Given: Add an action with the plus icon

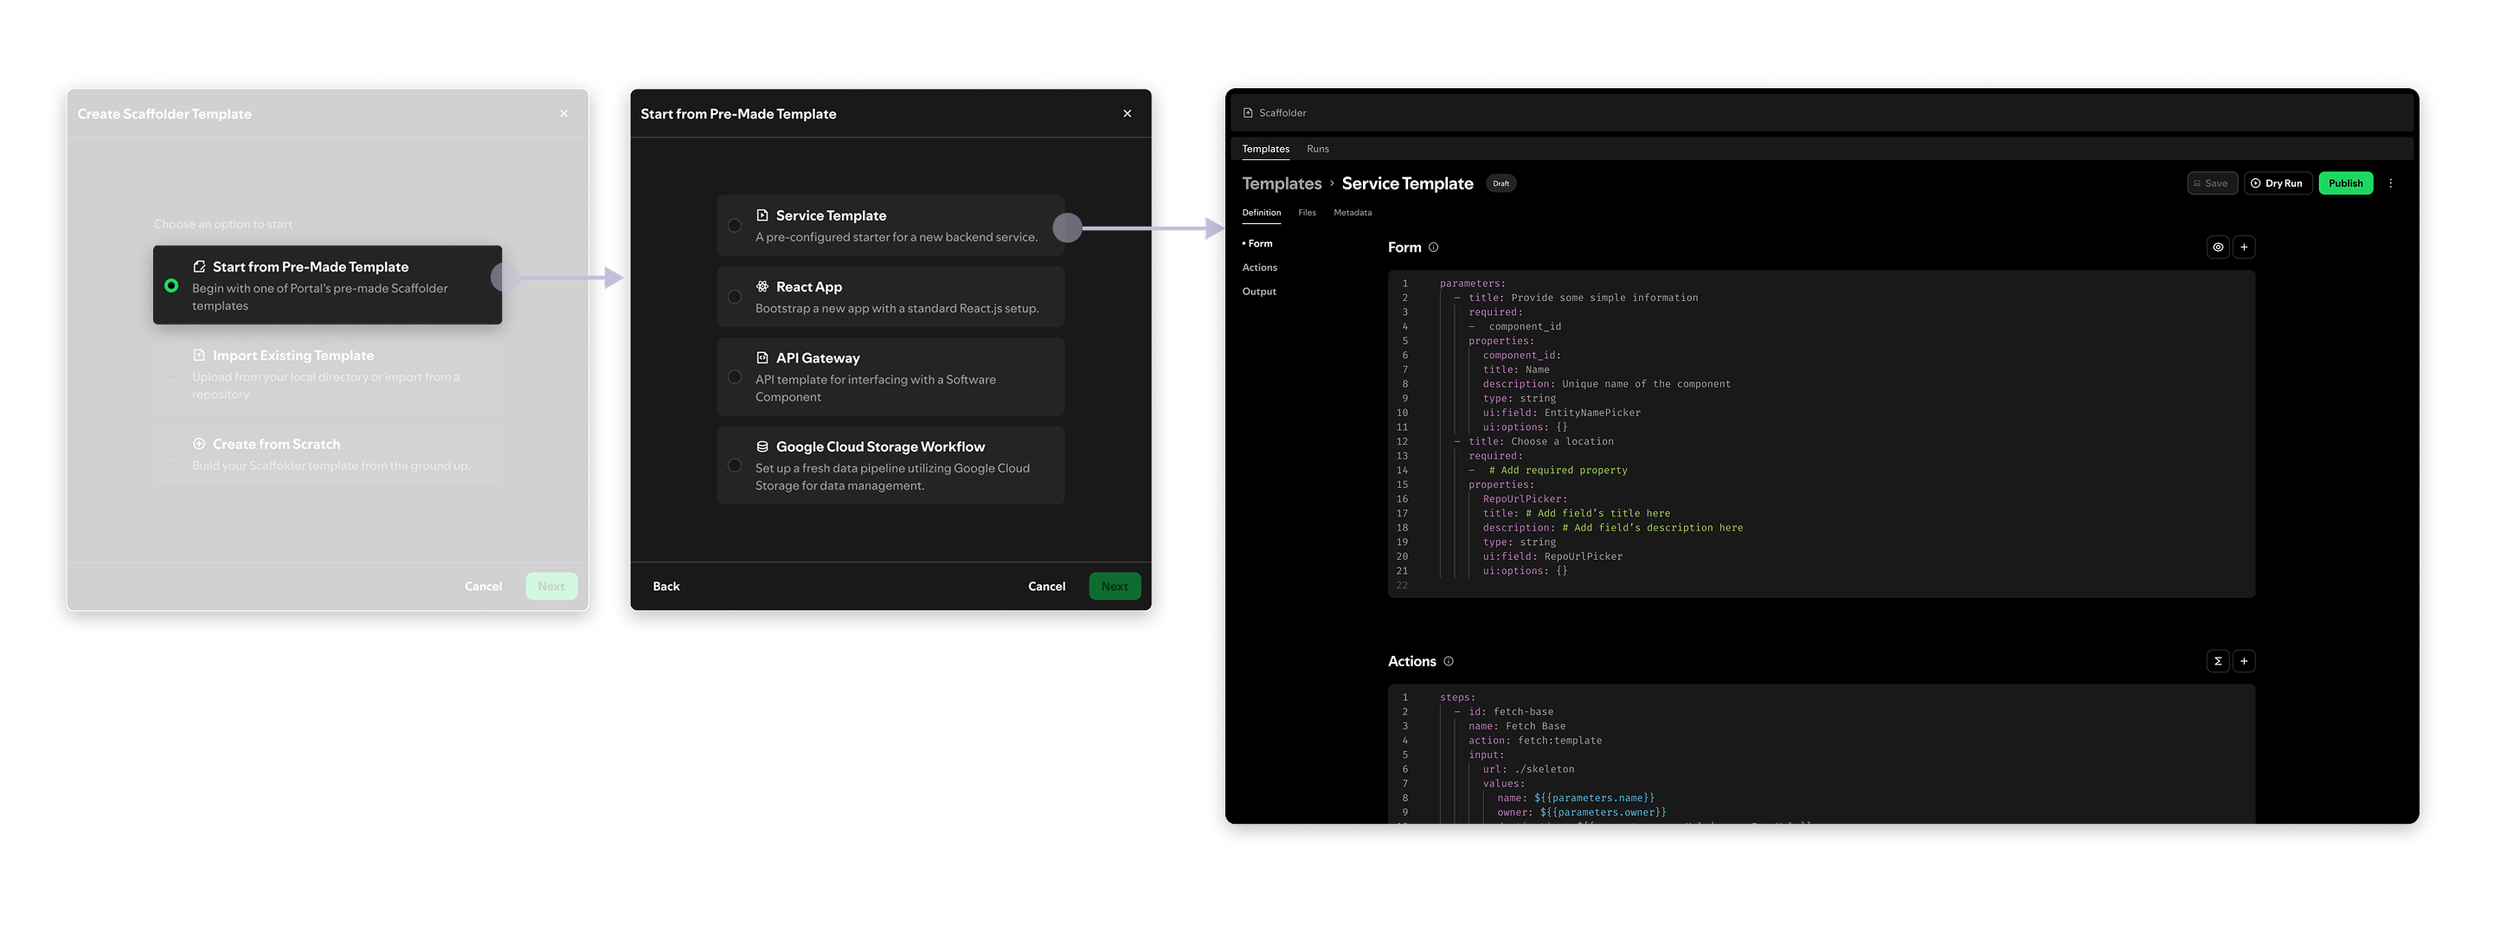Looking at the screenshot, I should (x=2244, y=662).
